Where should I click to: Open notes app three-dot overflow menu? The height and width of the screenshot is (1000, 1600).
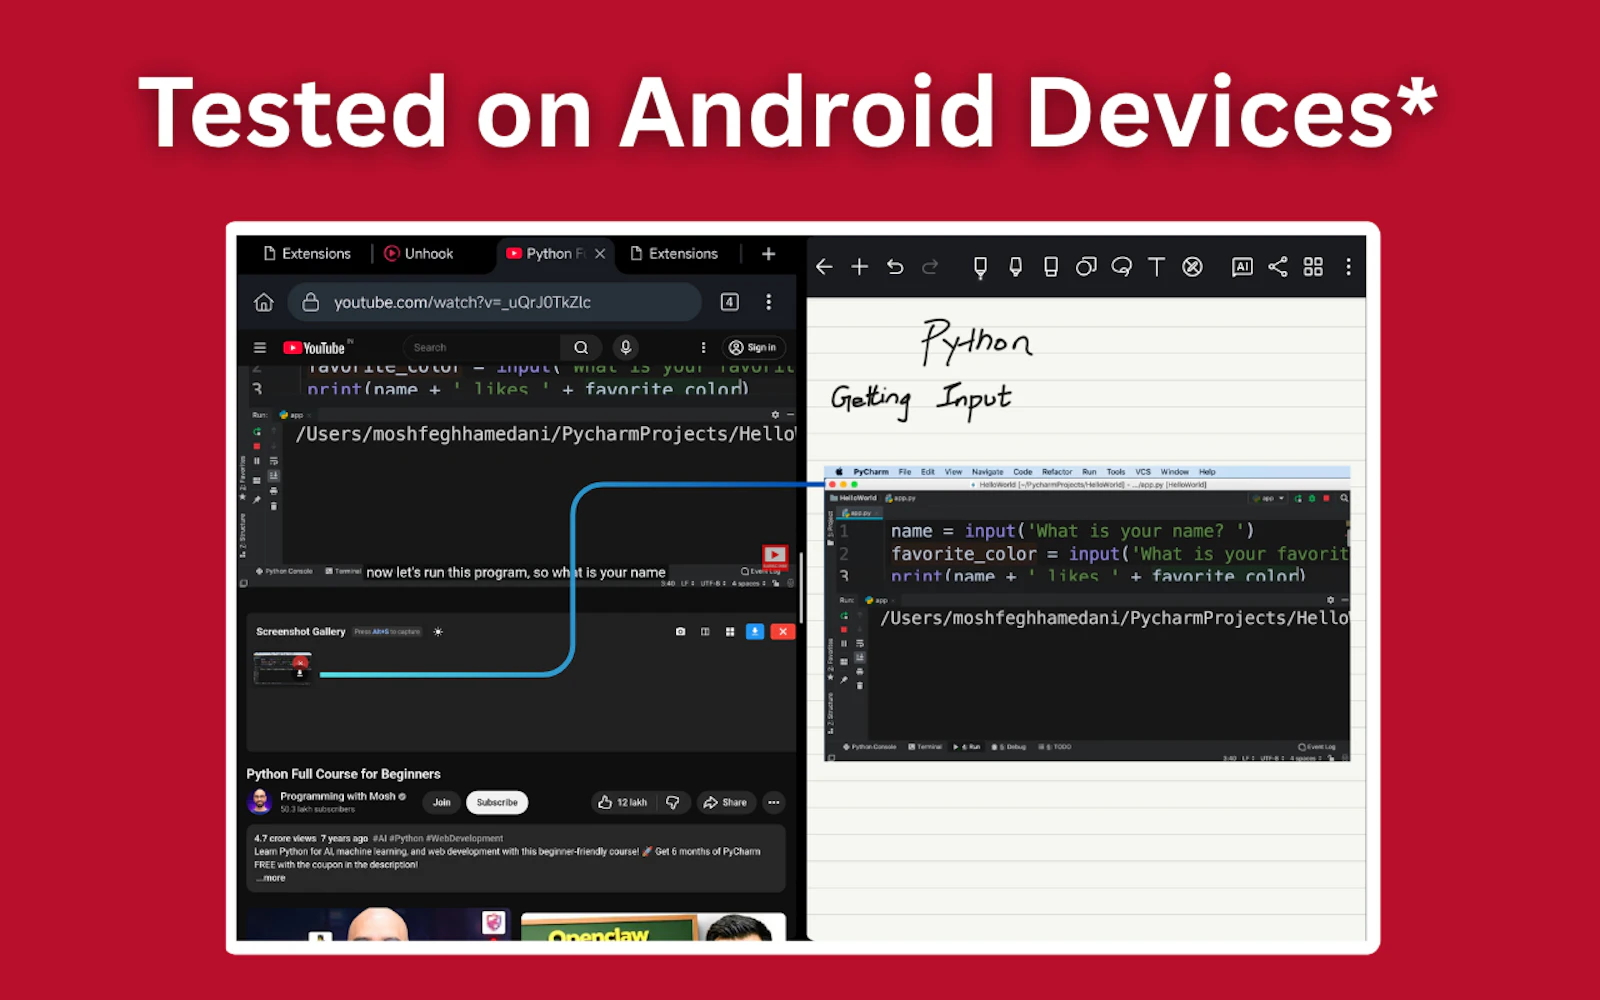pos(1348,267)
